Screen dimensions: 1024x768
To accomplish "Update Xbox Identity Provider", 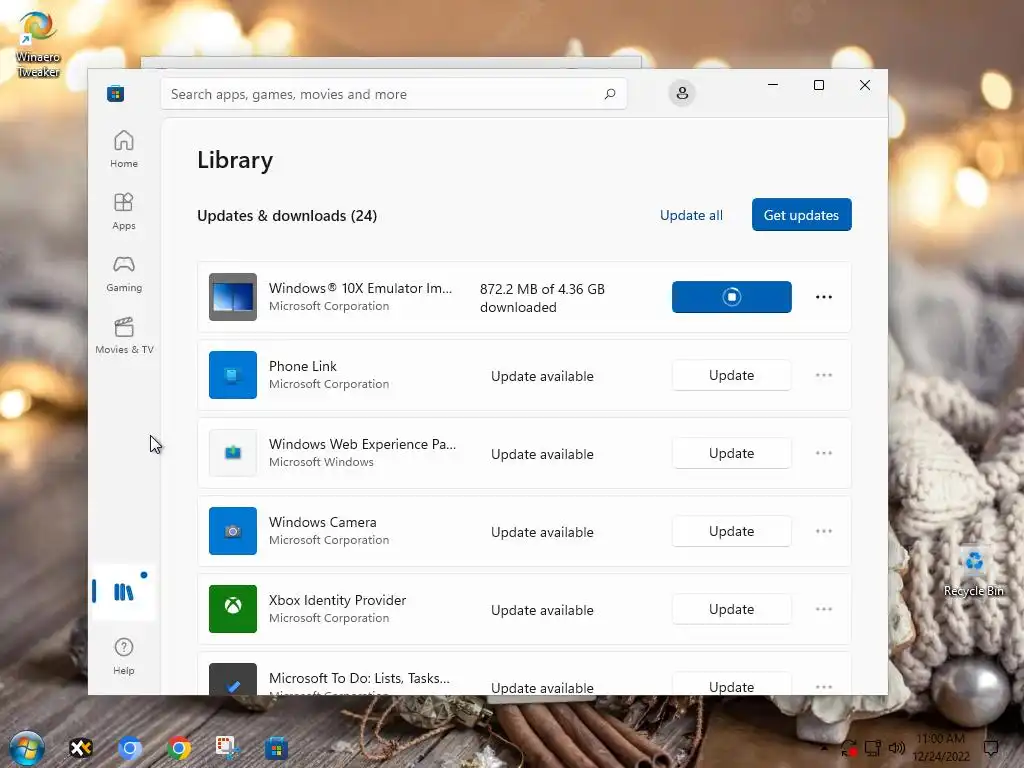I will tap(731, 609).
